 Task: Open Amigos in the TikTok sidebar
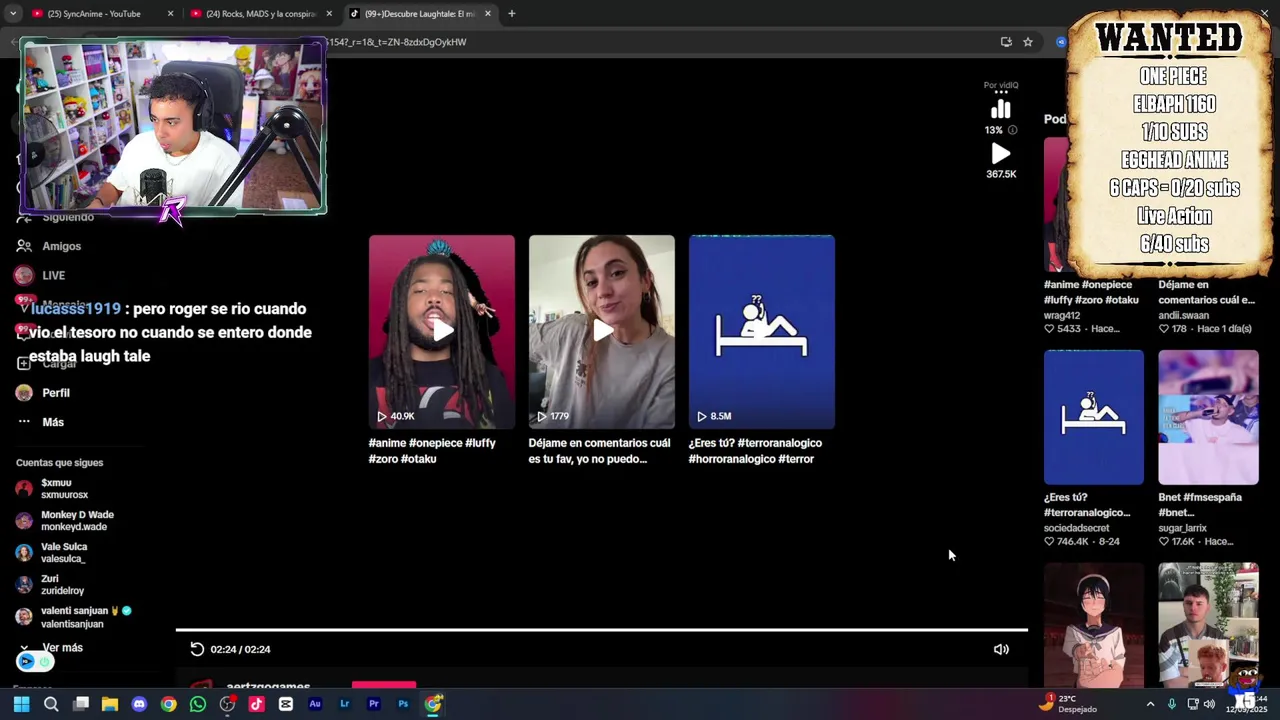61,246
